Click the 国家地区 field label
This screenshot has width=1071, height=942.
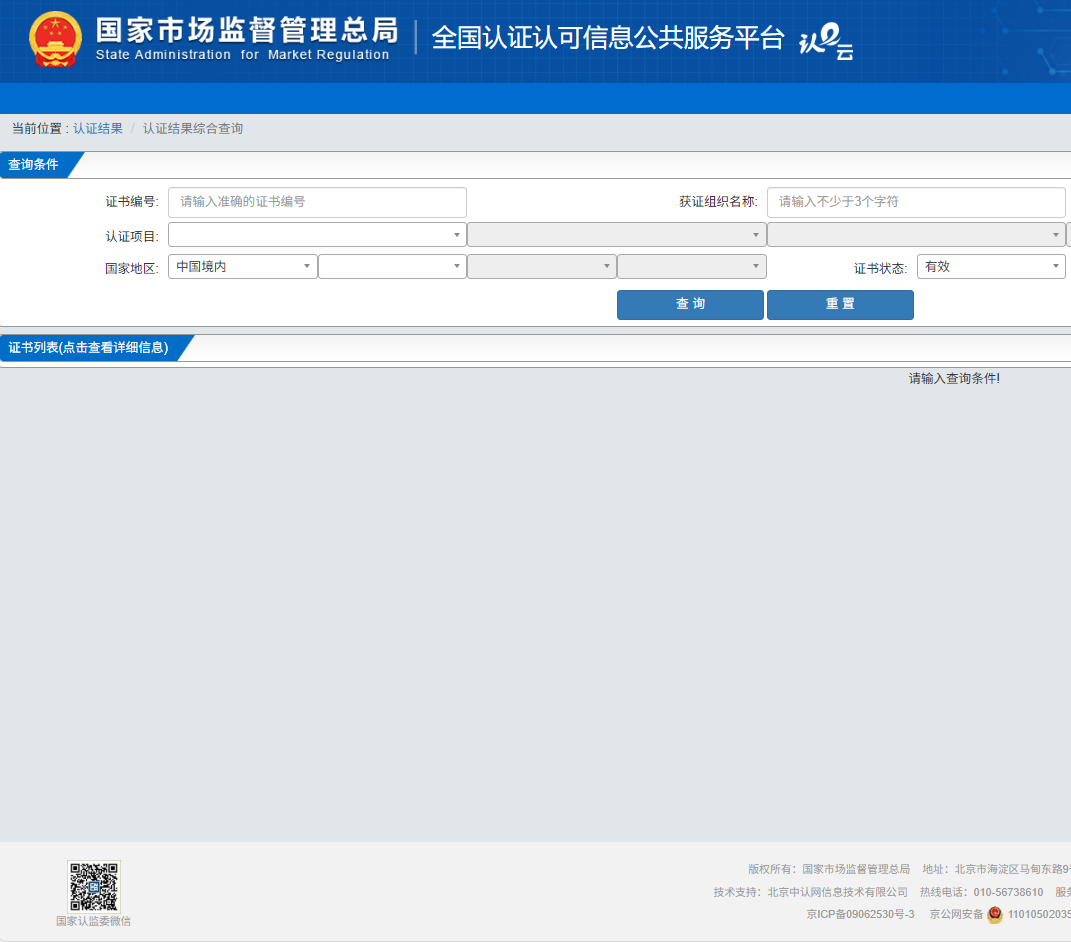point(131,268)
